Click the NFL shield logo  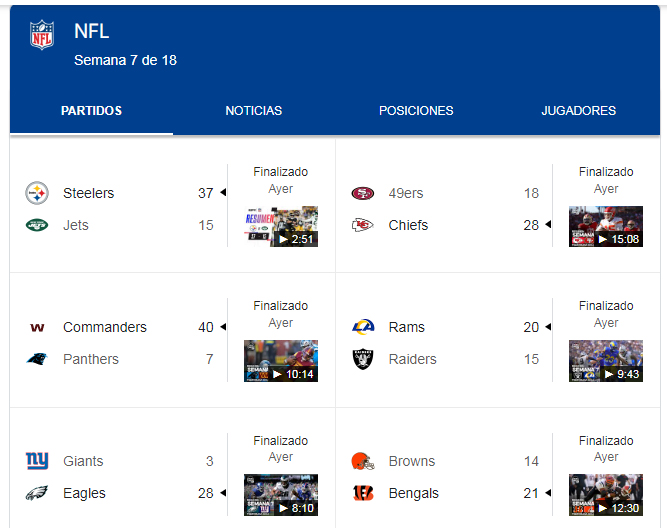[x=42, y=35]
